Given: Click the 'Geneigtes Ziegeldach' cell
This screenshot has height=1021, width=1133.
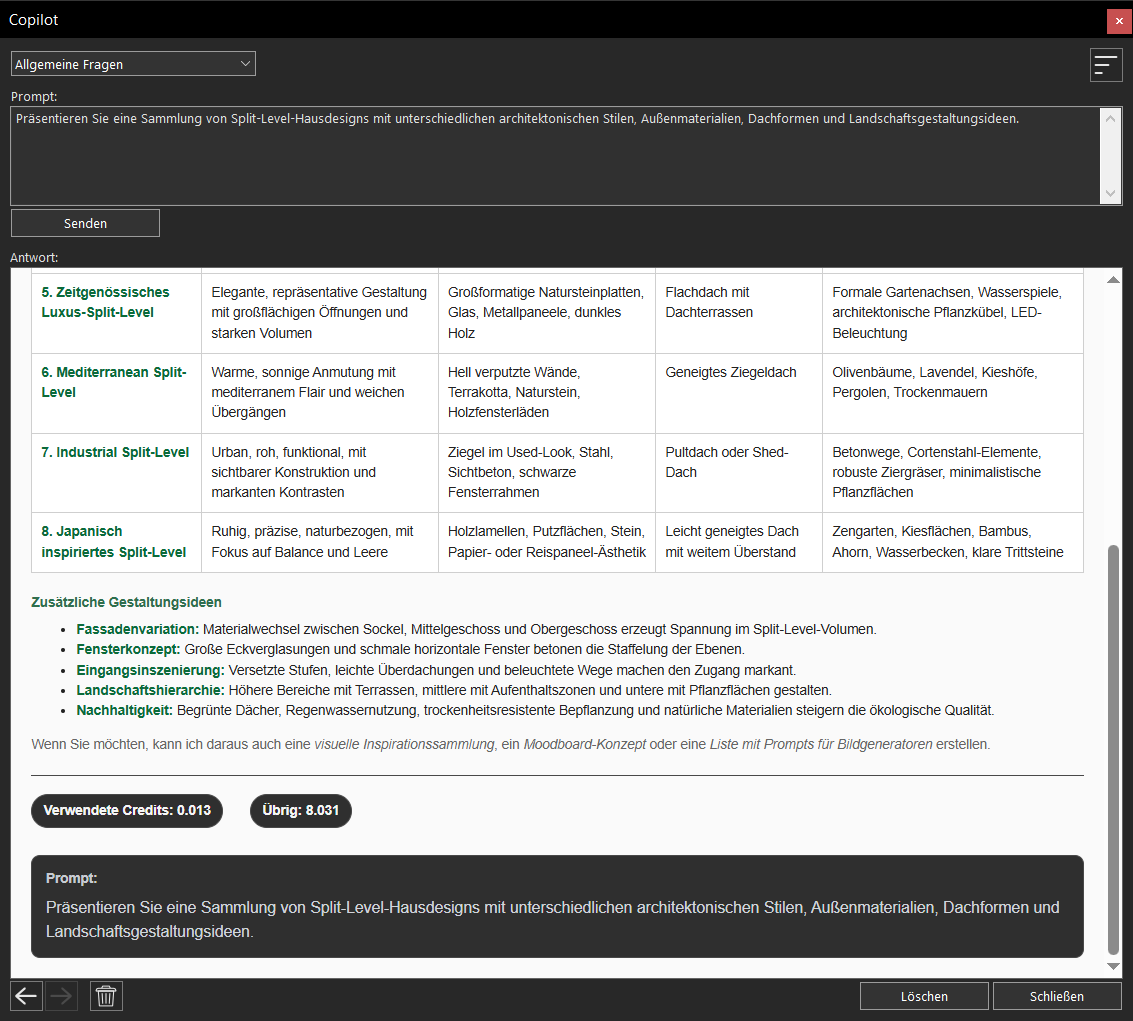Looking at the screenshot, I should 738,393.
